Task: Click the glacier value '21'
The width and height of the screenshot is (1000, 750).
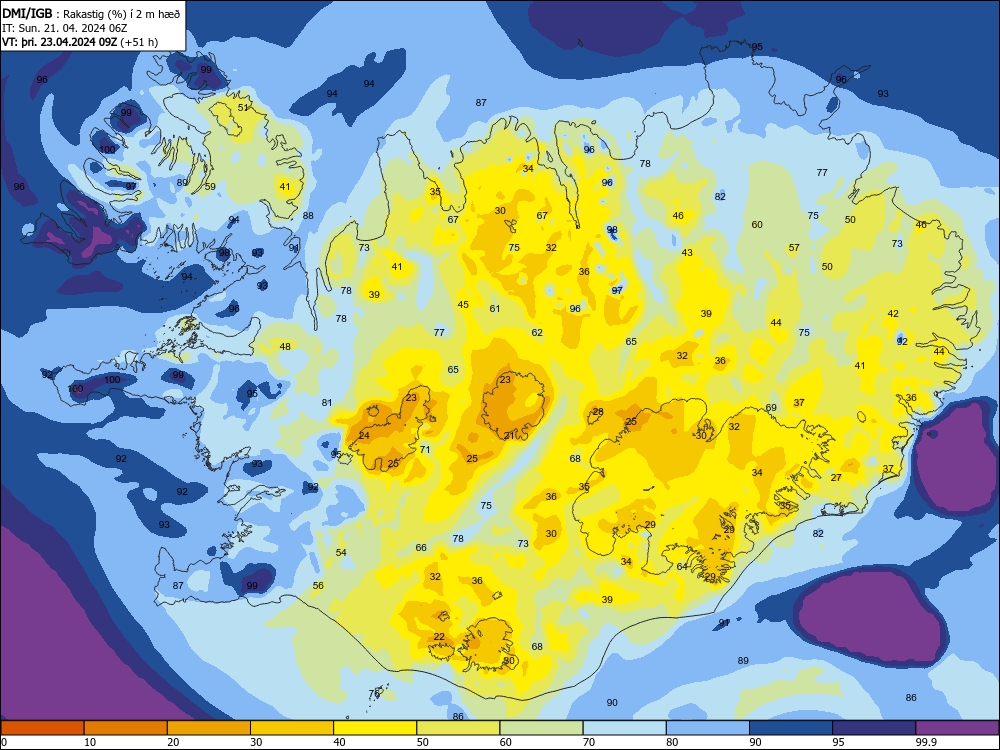Action: tap(509, 436)
